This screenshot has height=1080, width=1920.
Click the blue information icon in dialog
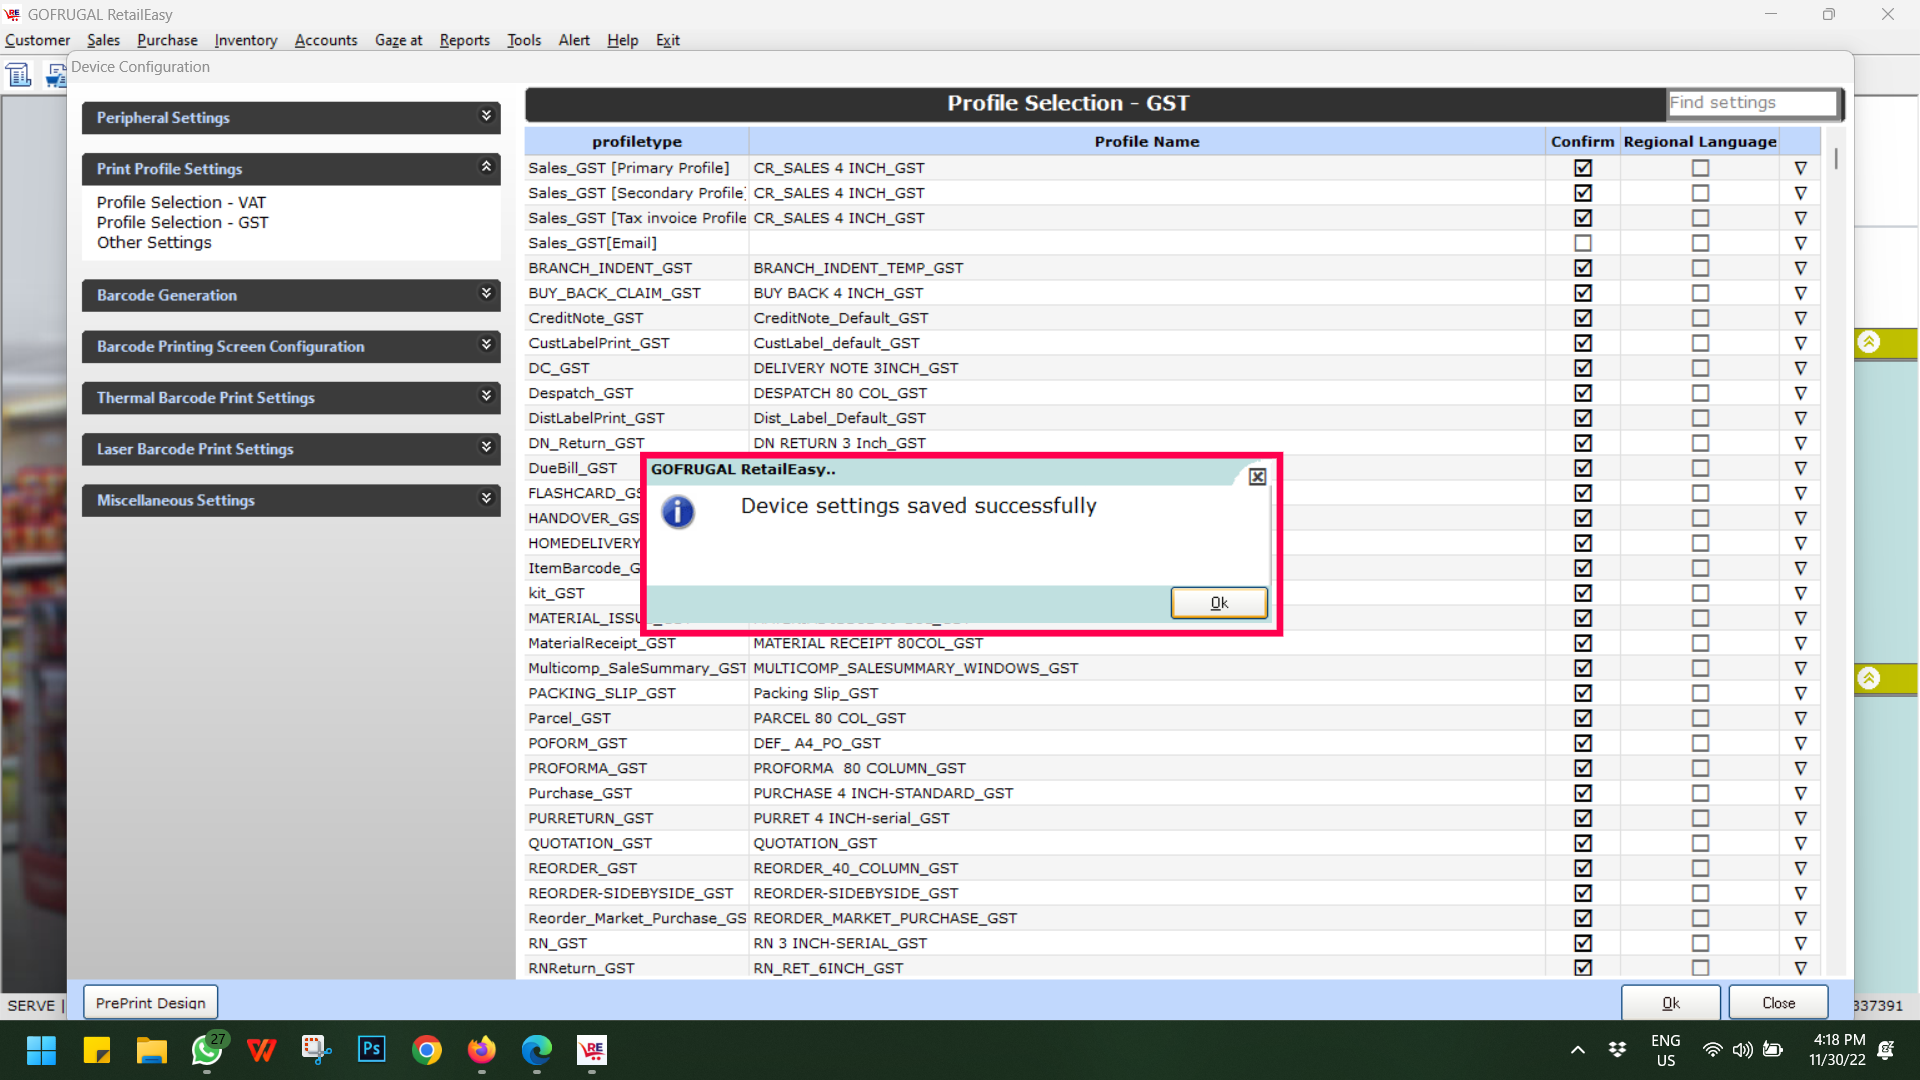tap(678, 512)
